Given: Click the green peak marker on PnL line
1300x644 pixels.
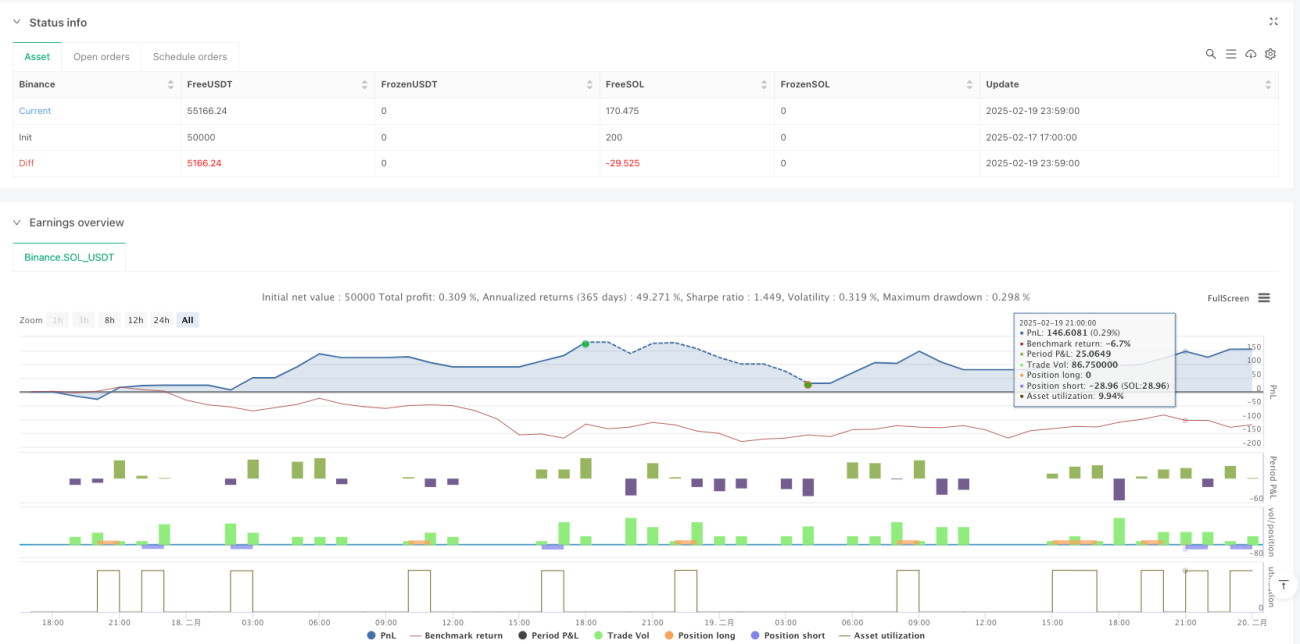Looking at the screenshot, I should (x=585, y=344).
